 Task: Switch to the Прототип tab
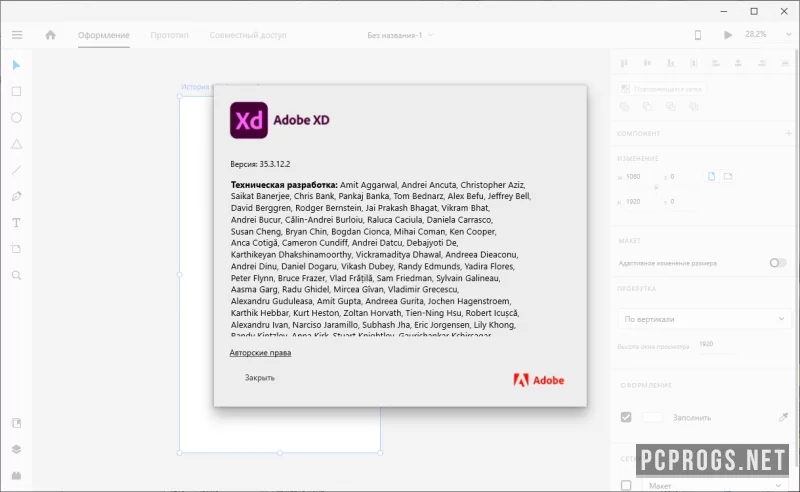click(x=169, y=35)
